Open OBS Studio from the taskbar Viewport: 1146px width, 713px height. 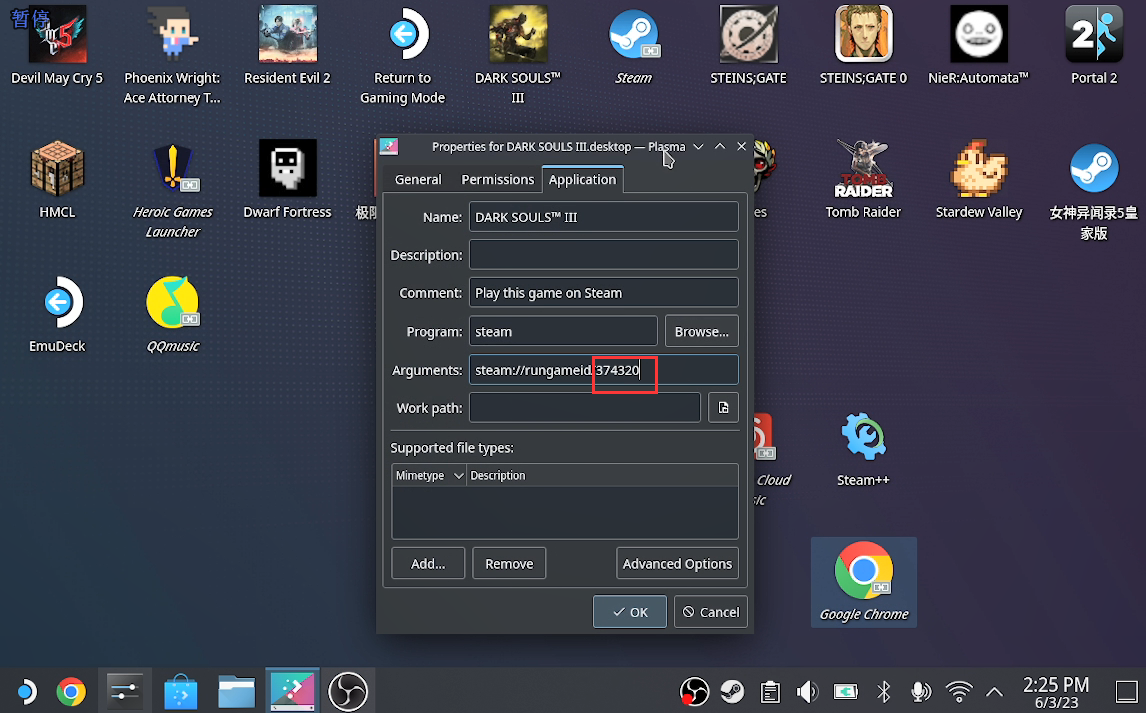pyautogui.click(x=347, y=691)
